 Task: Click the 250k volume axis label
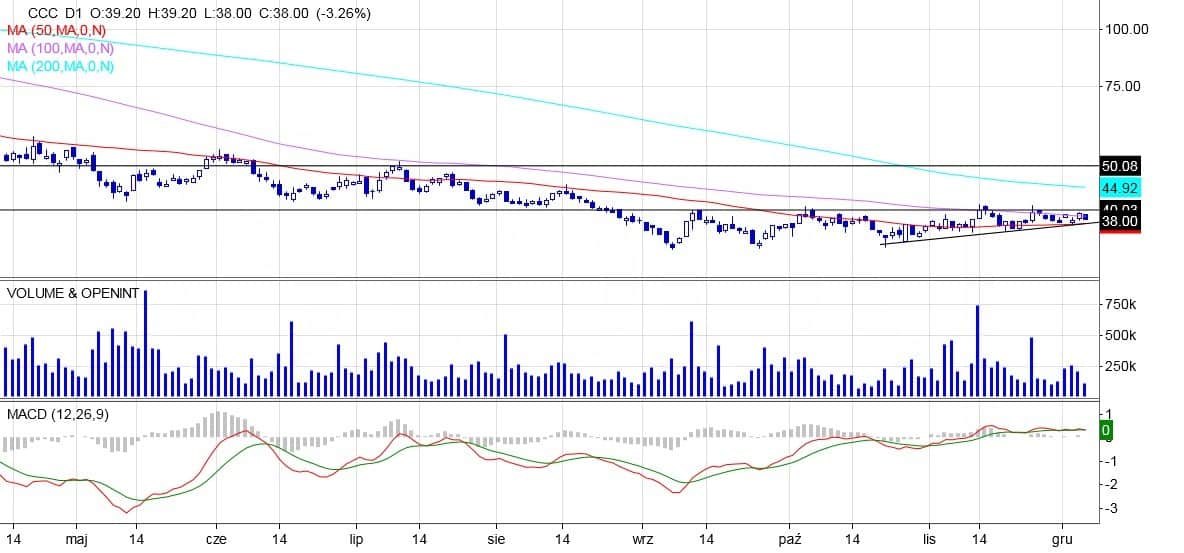pyautogui.click(x=1121, y=366)
